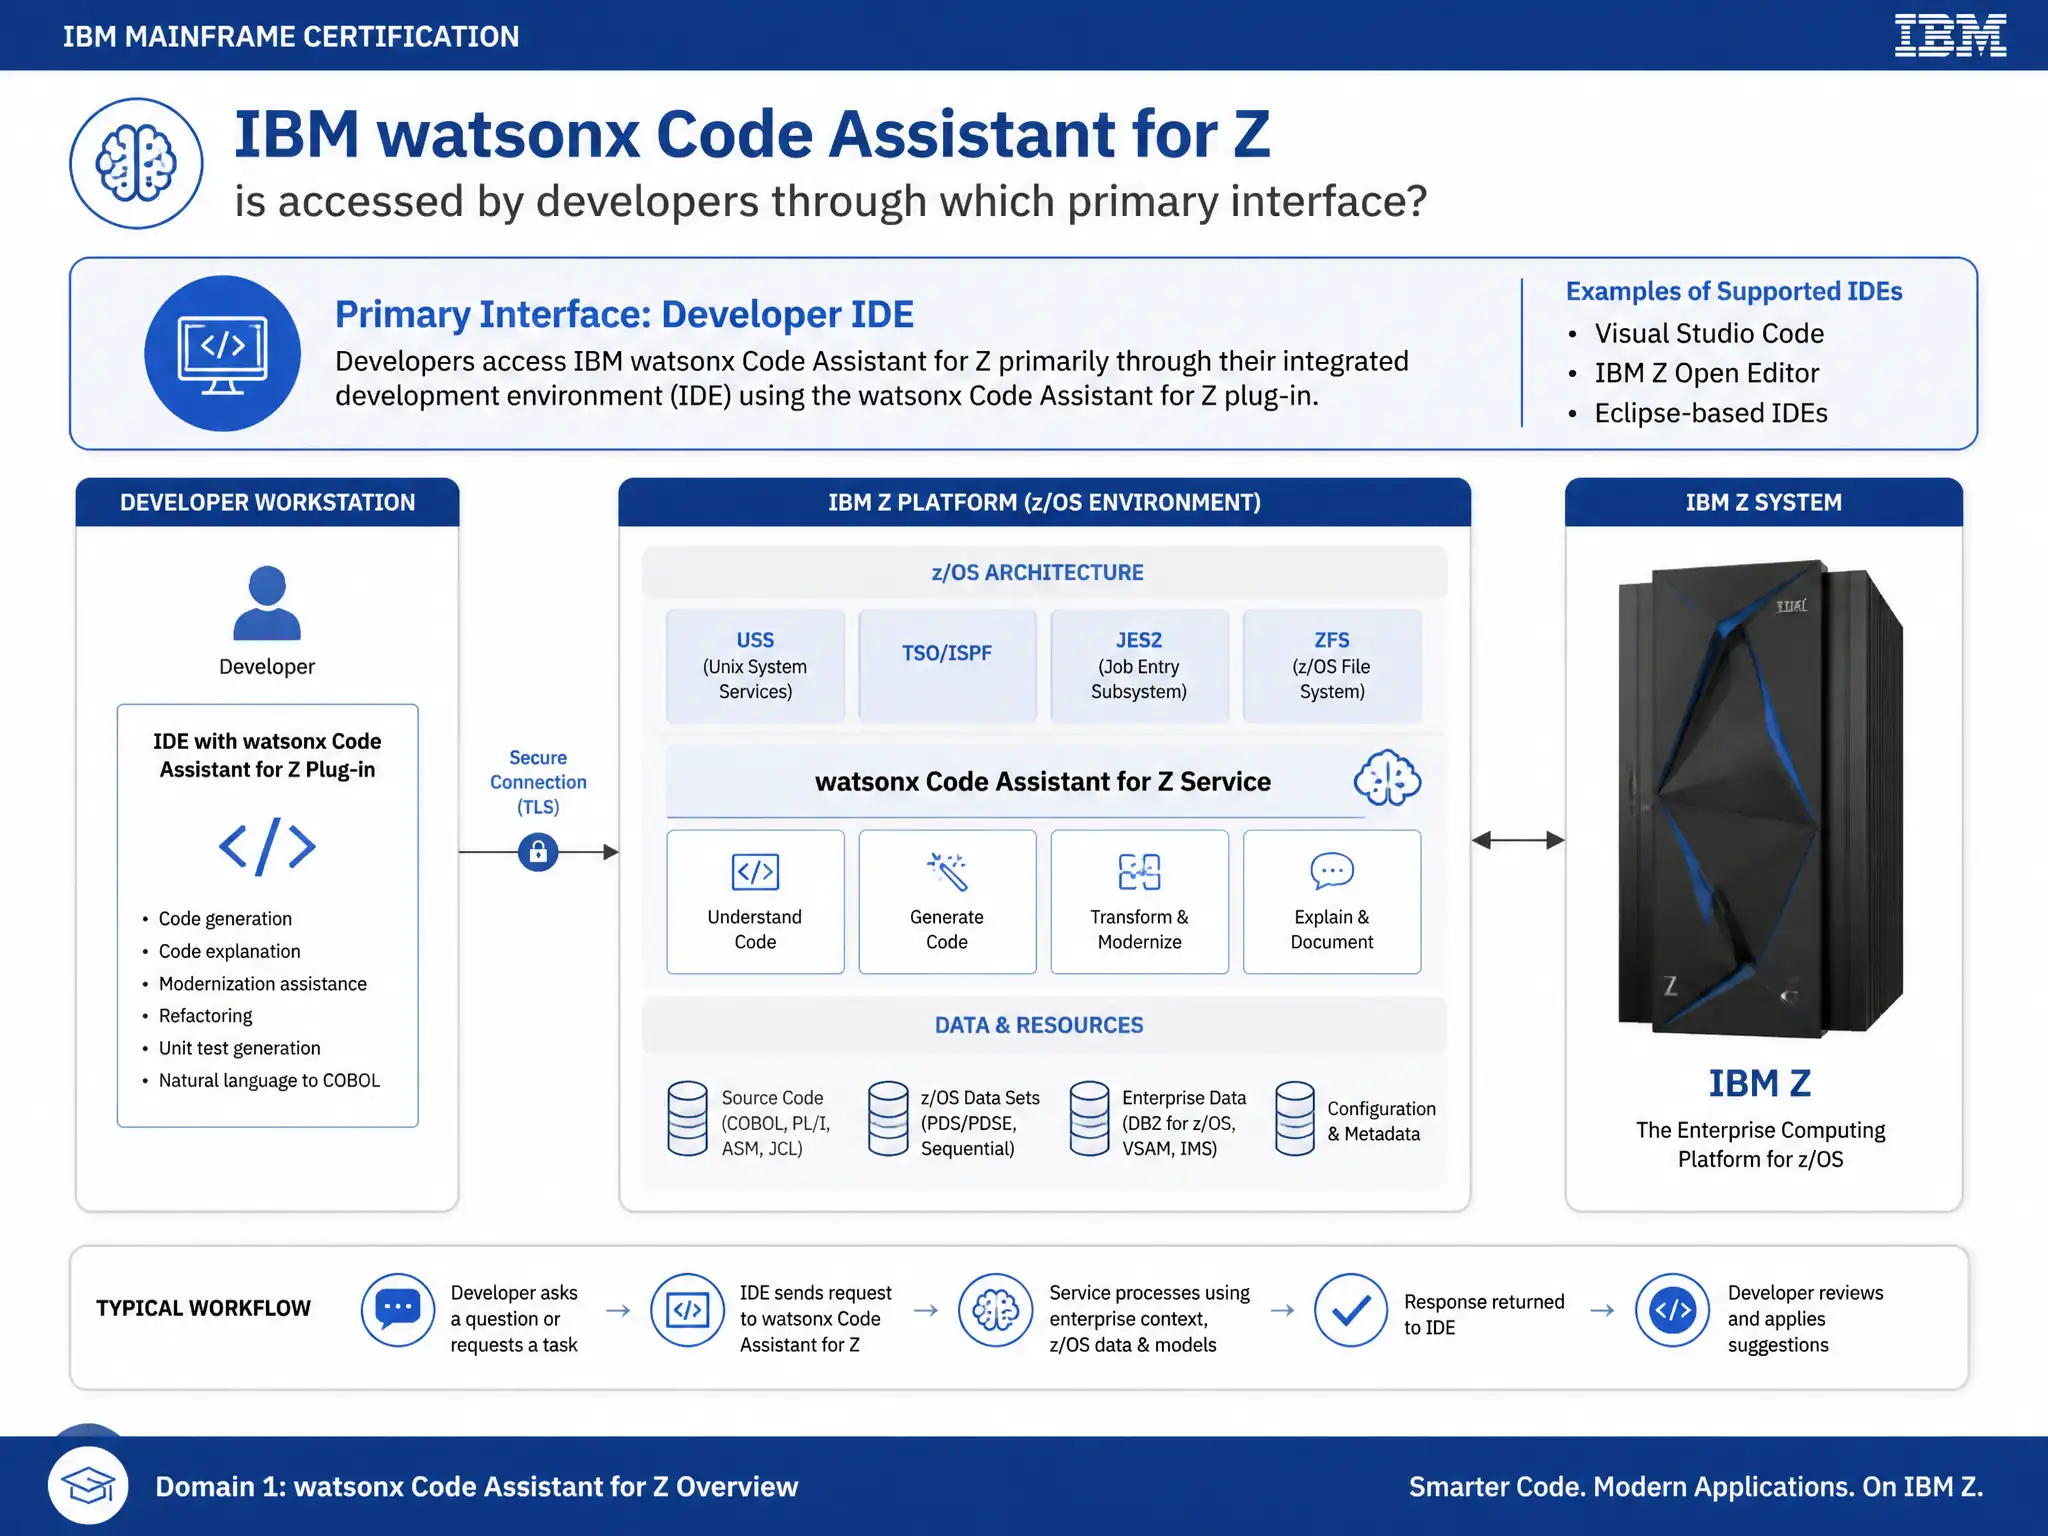Click the monitor code icon for Primary Interface
The width and height of the screenshot is (2048, 1536).
222,353
